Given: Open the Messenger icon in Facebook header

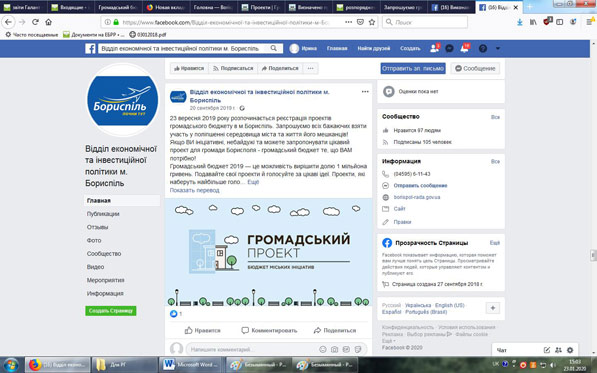Looking at the screenshot, I should tap(449, 48).
